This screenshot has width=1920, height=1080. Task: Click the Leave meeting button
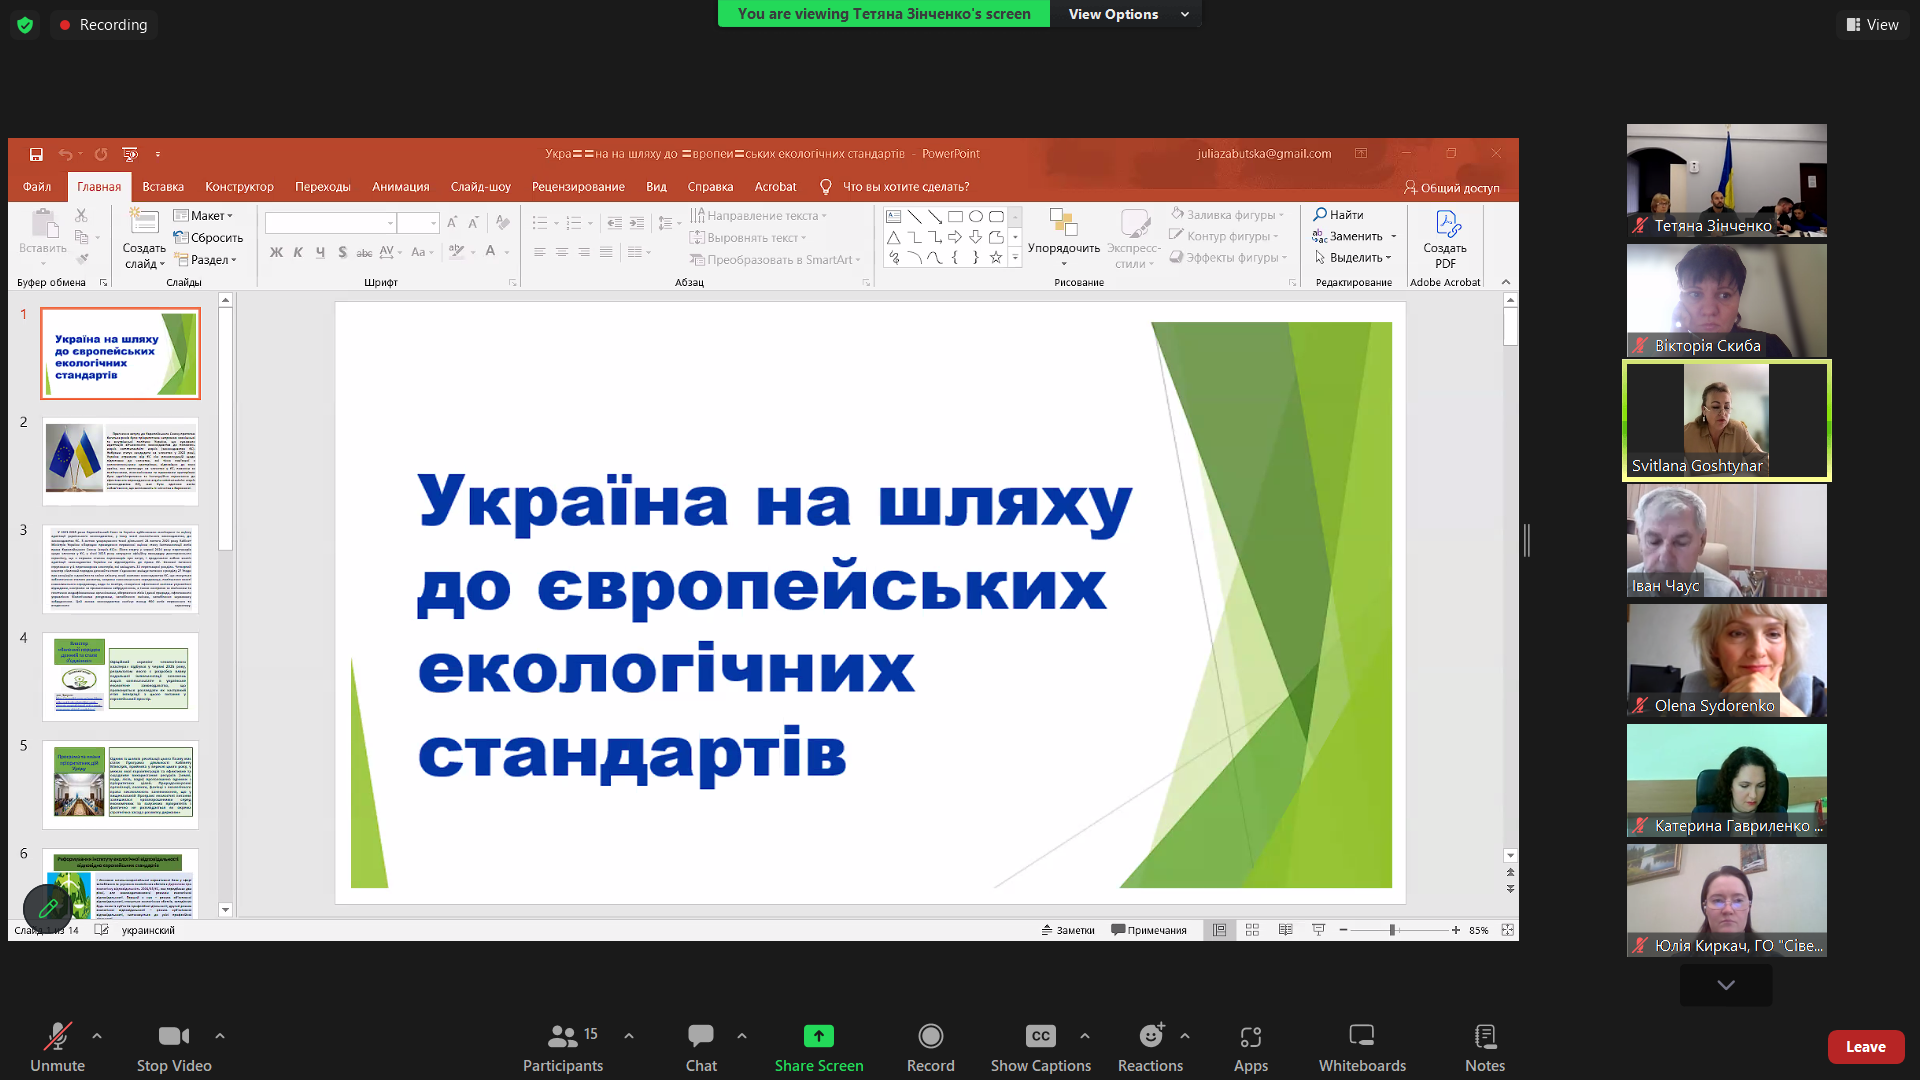[x=1866, y=1046]
